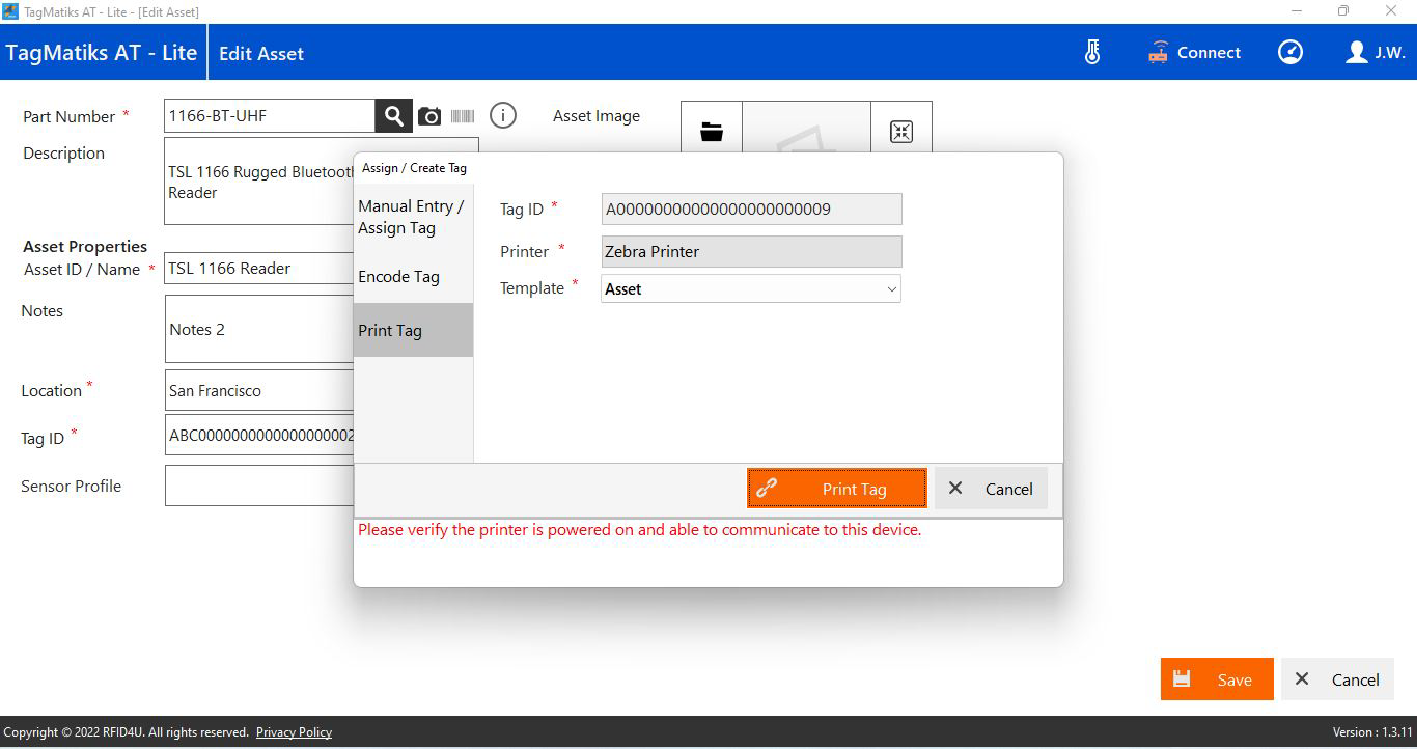
Task: Click the camera icon beside Part Number
Action: click(429, 116)
